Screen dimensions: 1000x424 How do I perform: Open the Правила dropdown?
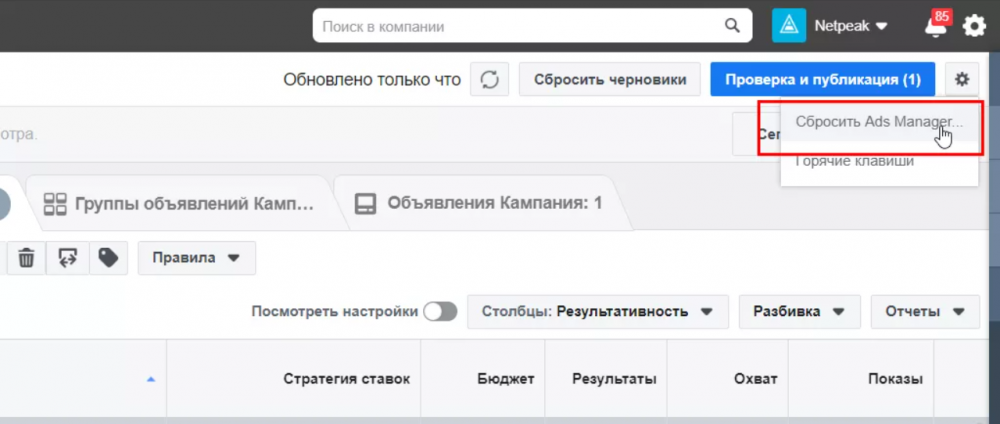tap(196, 258)
